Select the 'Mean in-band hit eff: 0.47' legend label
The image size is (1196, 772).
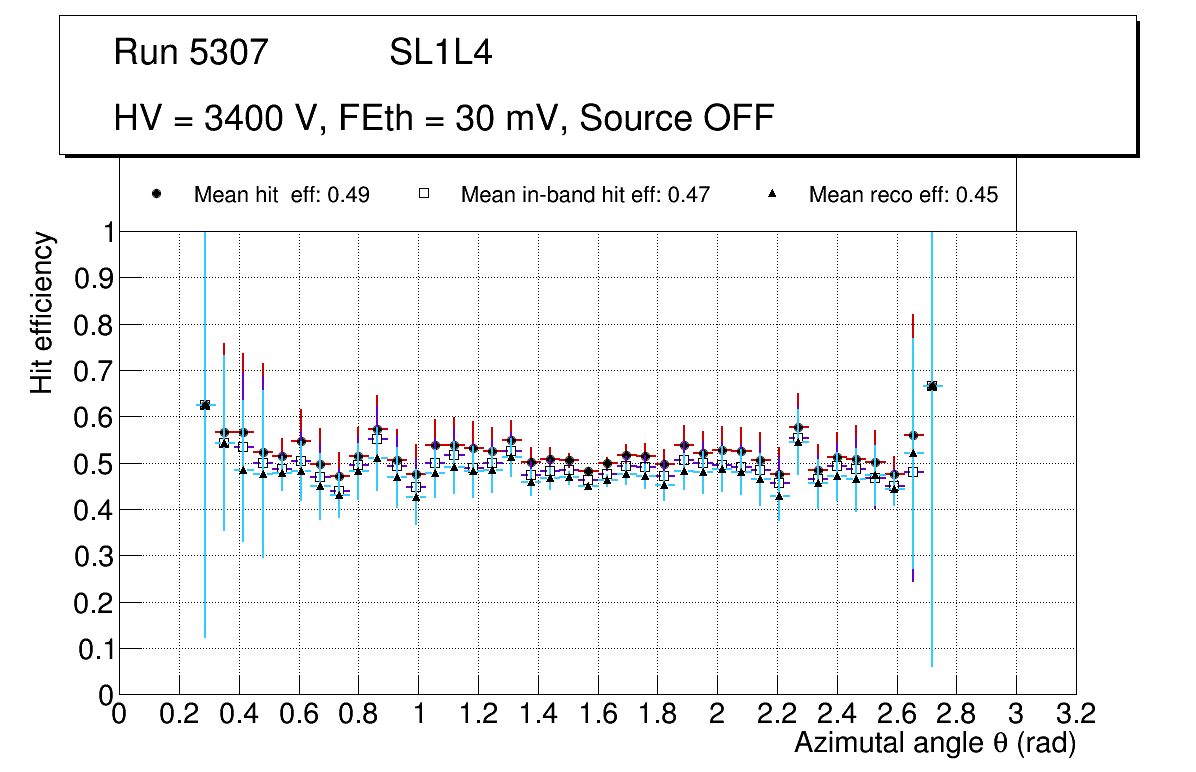[x=585, y=195]
